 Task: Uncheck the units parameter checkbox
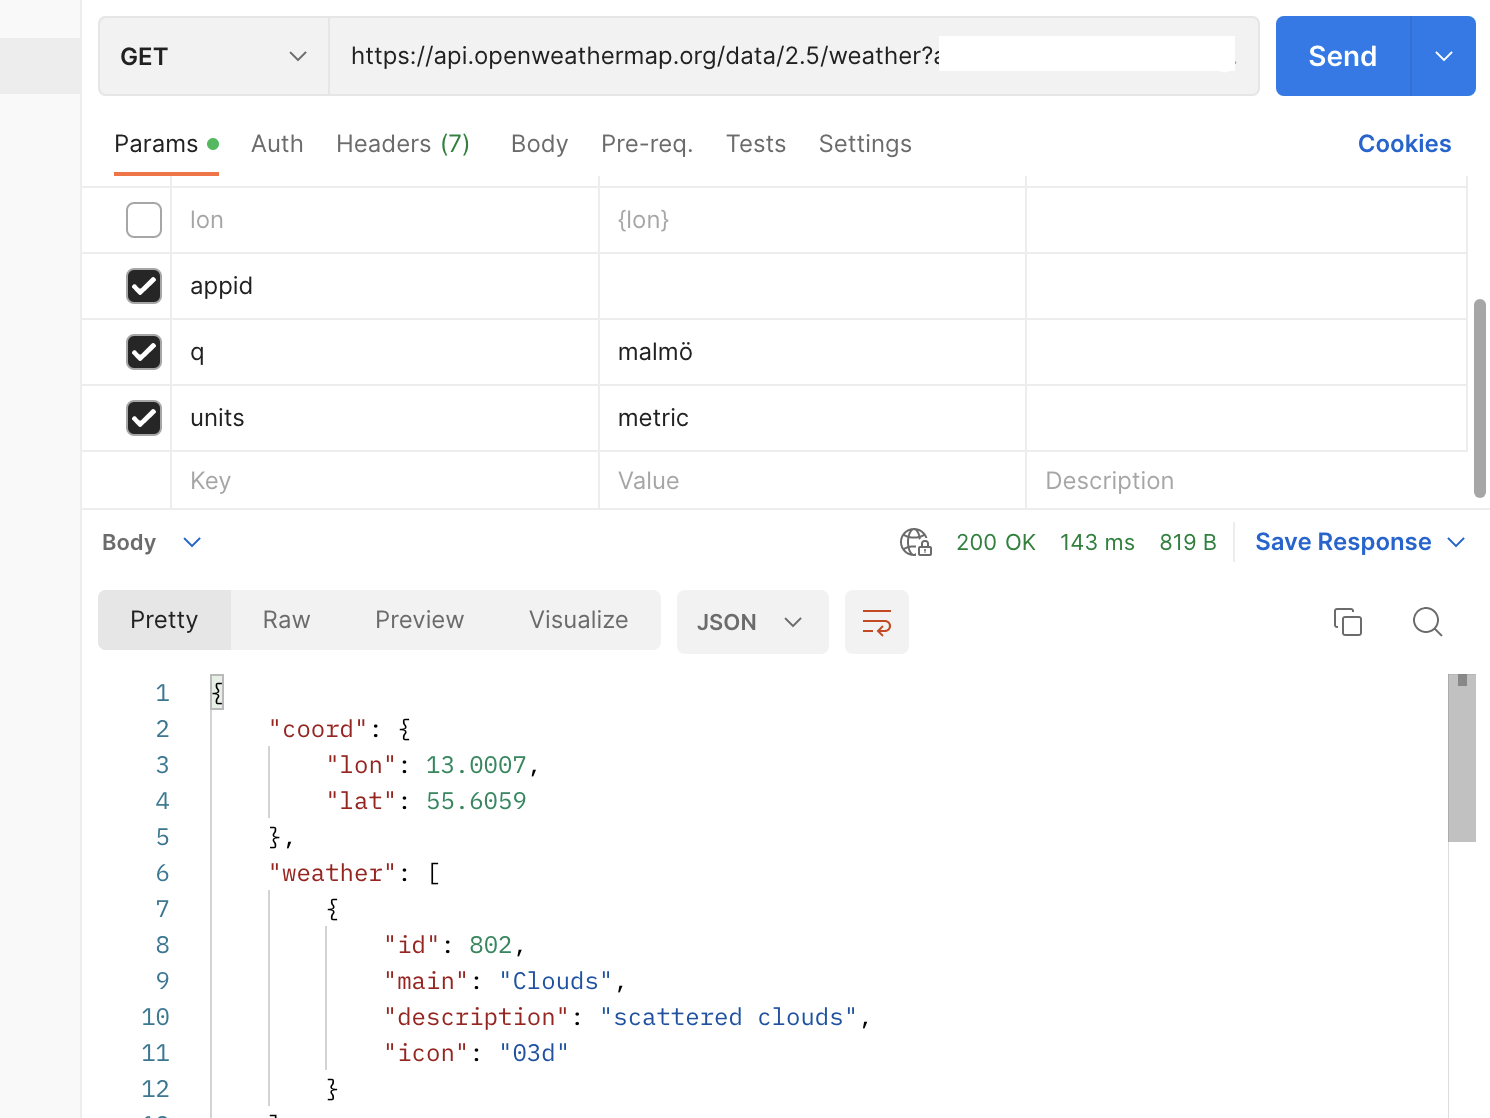click(x=144, y=418)
